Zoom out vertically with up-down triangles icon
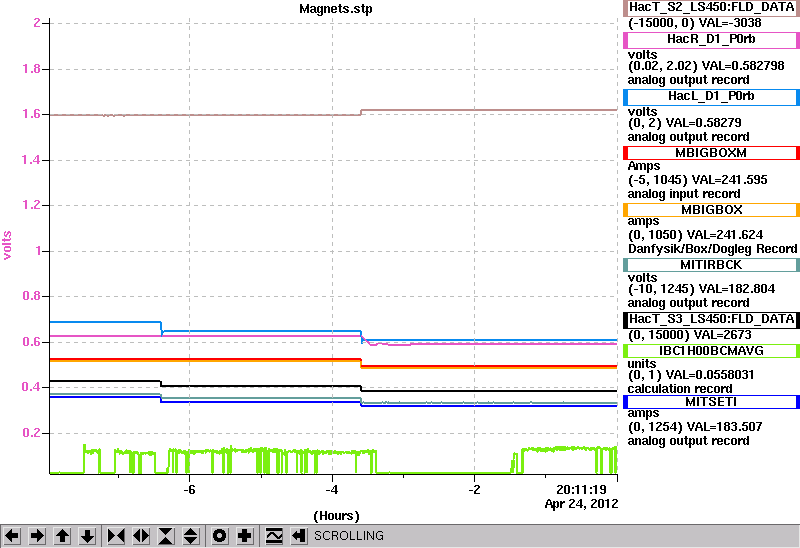The width and height of the screenshot is (800, 548). [x=191, y=536]
